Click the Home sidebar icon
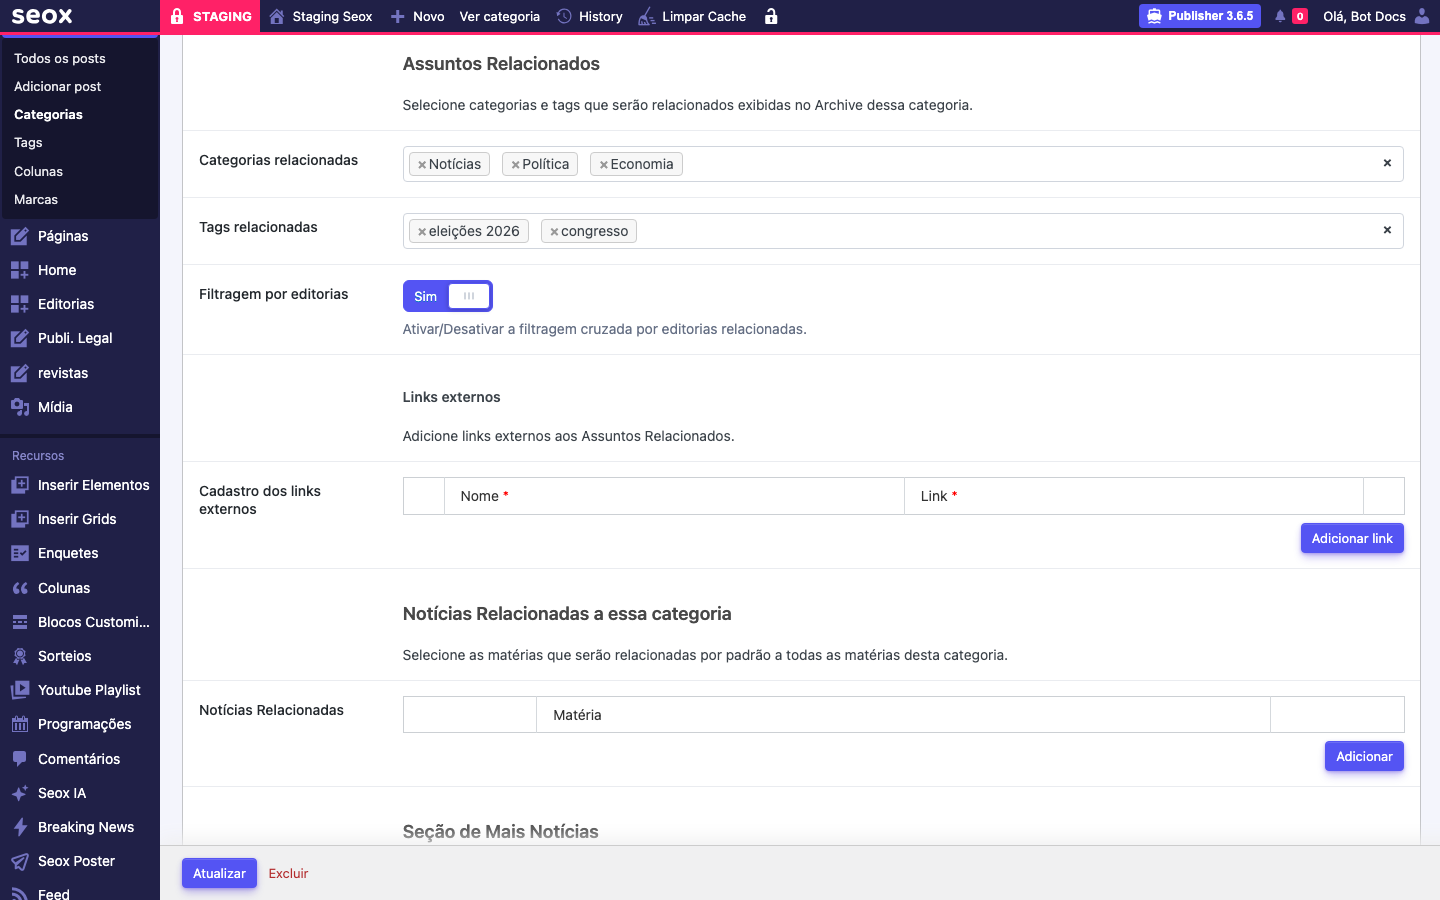This screenshot has height=900, width=1440. pyautogui.click(x=19, y=270)
